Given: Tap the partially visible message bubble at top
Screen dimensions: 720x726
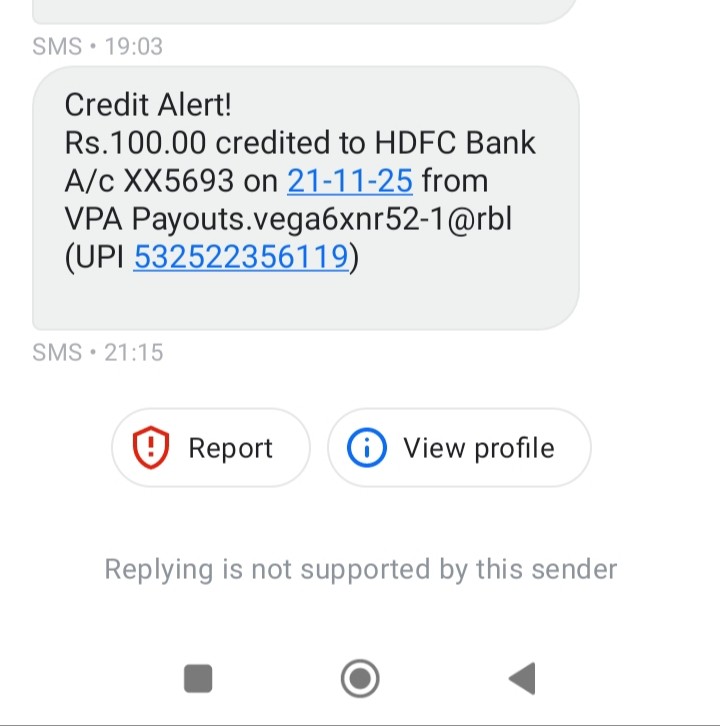Looking at the screenshot, I should pos(305,10).
